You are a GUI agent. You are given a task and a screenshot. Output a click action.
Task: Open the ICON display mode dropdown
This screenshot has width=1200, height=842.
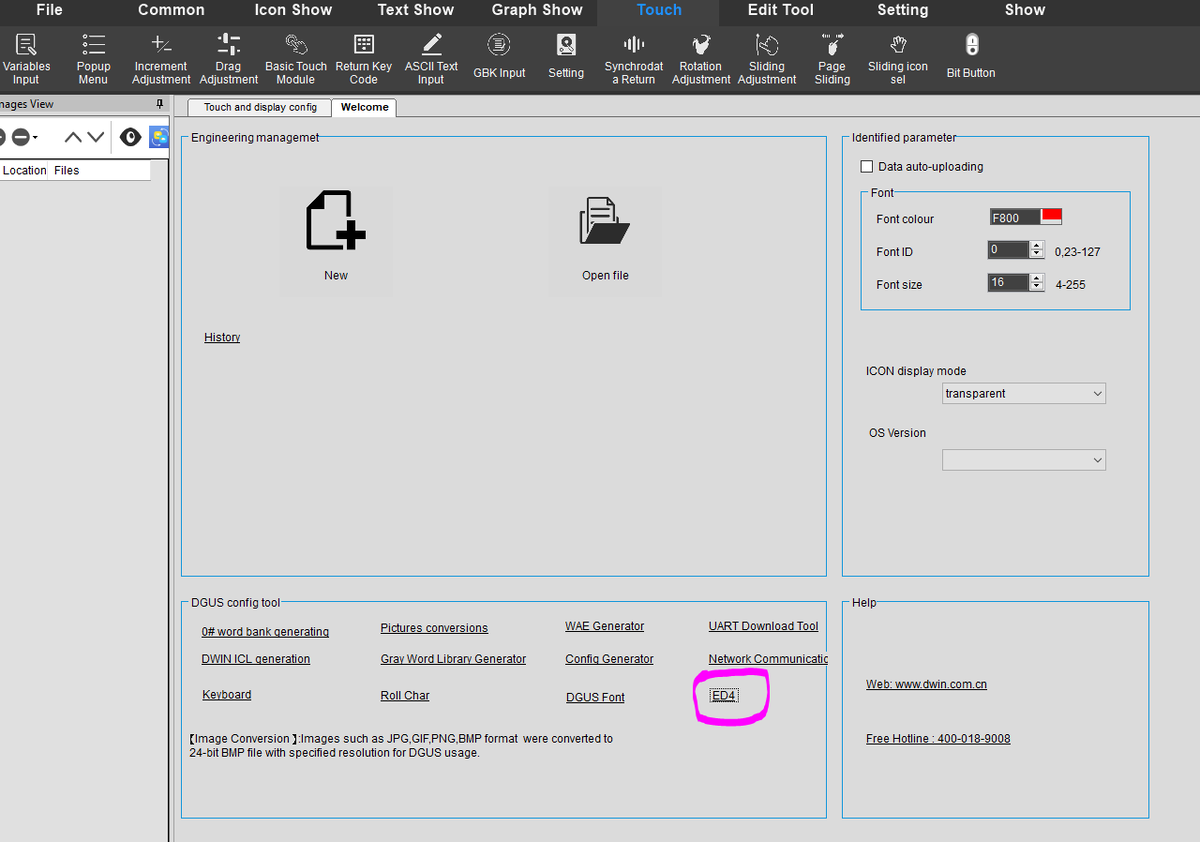pos(1024,394)
